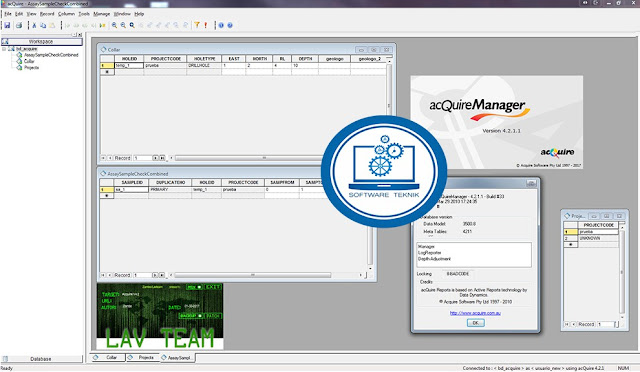Click HOLETYPE column header in Collar
This screenshot has height=372, width=640.
(x=204, y=59)
